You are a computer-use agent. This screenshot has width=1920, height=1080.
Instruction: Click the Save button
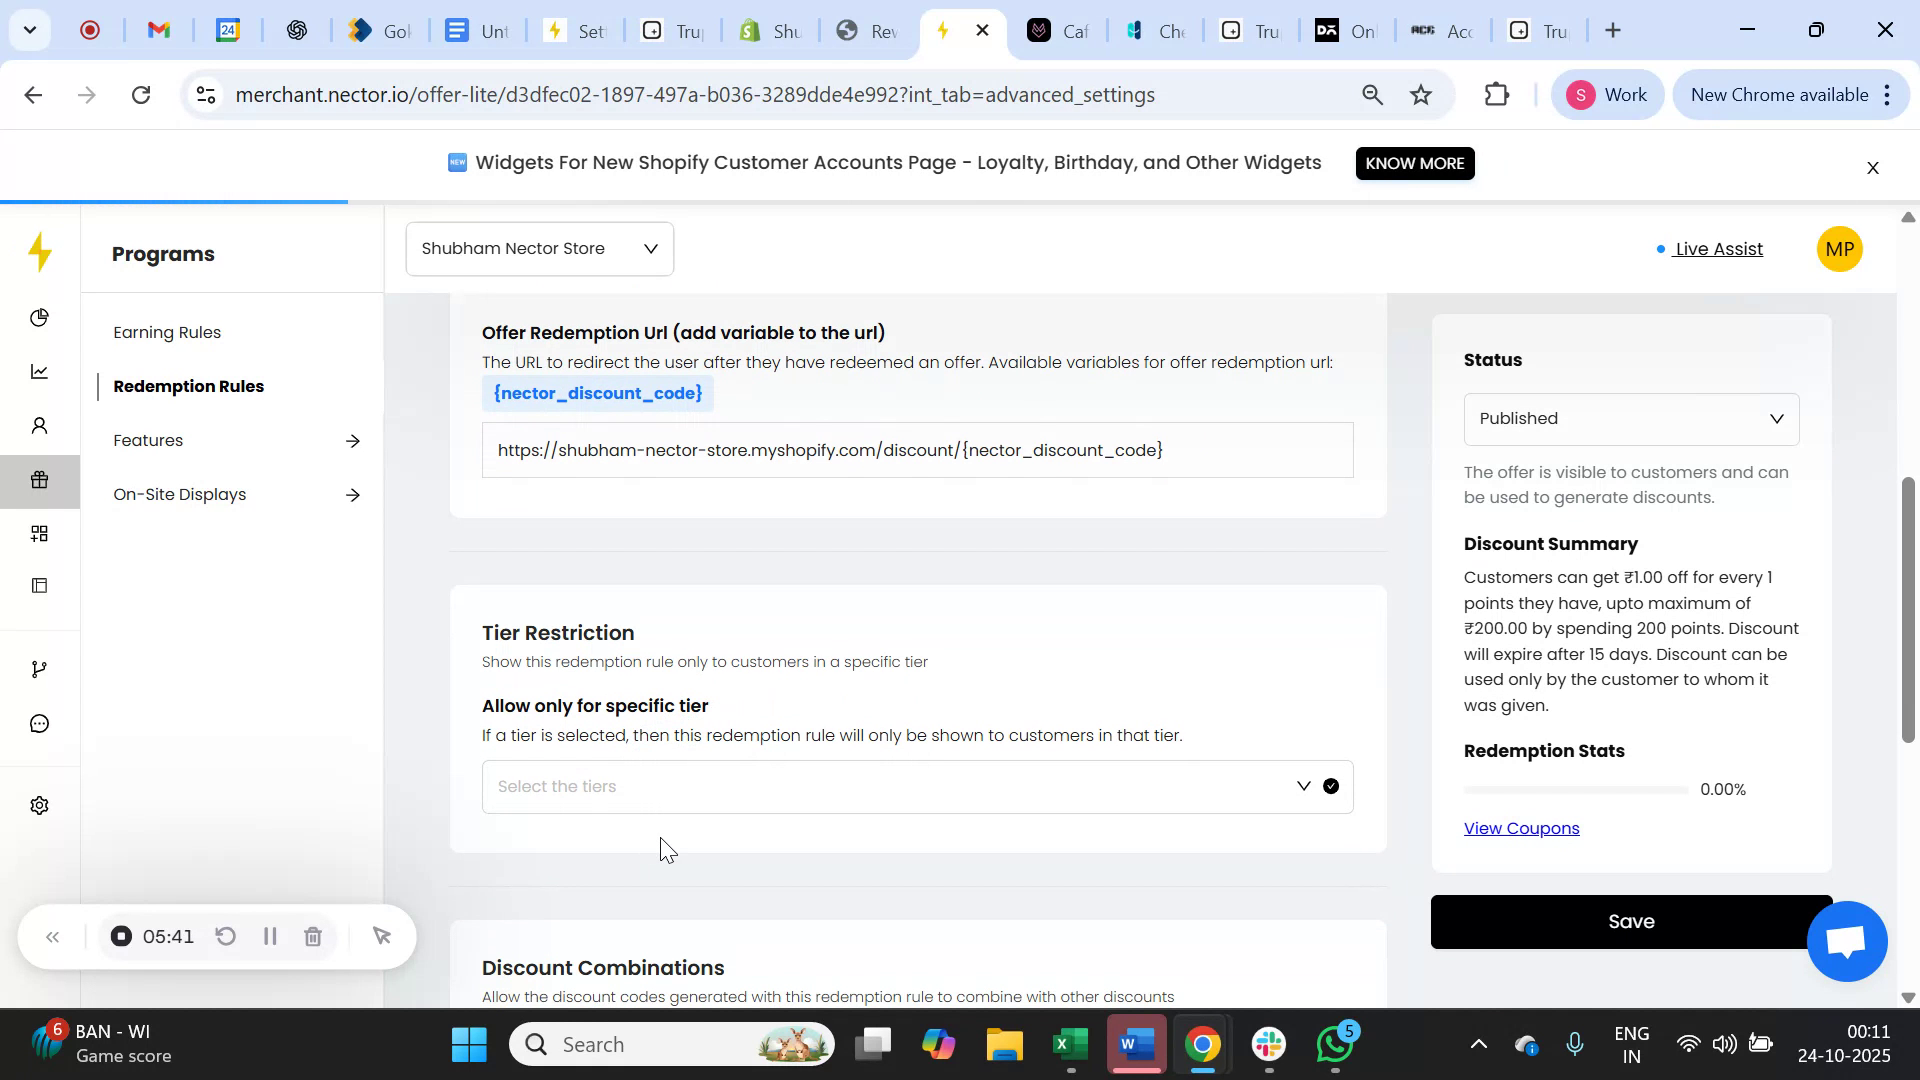click(1629, 921)
